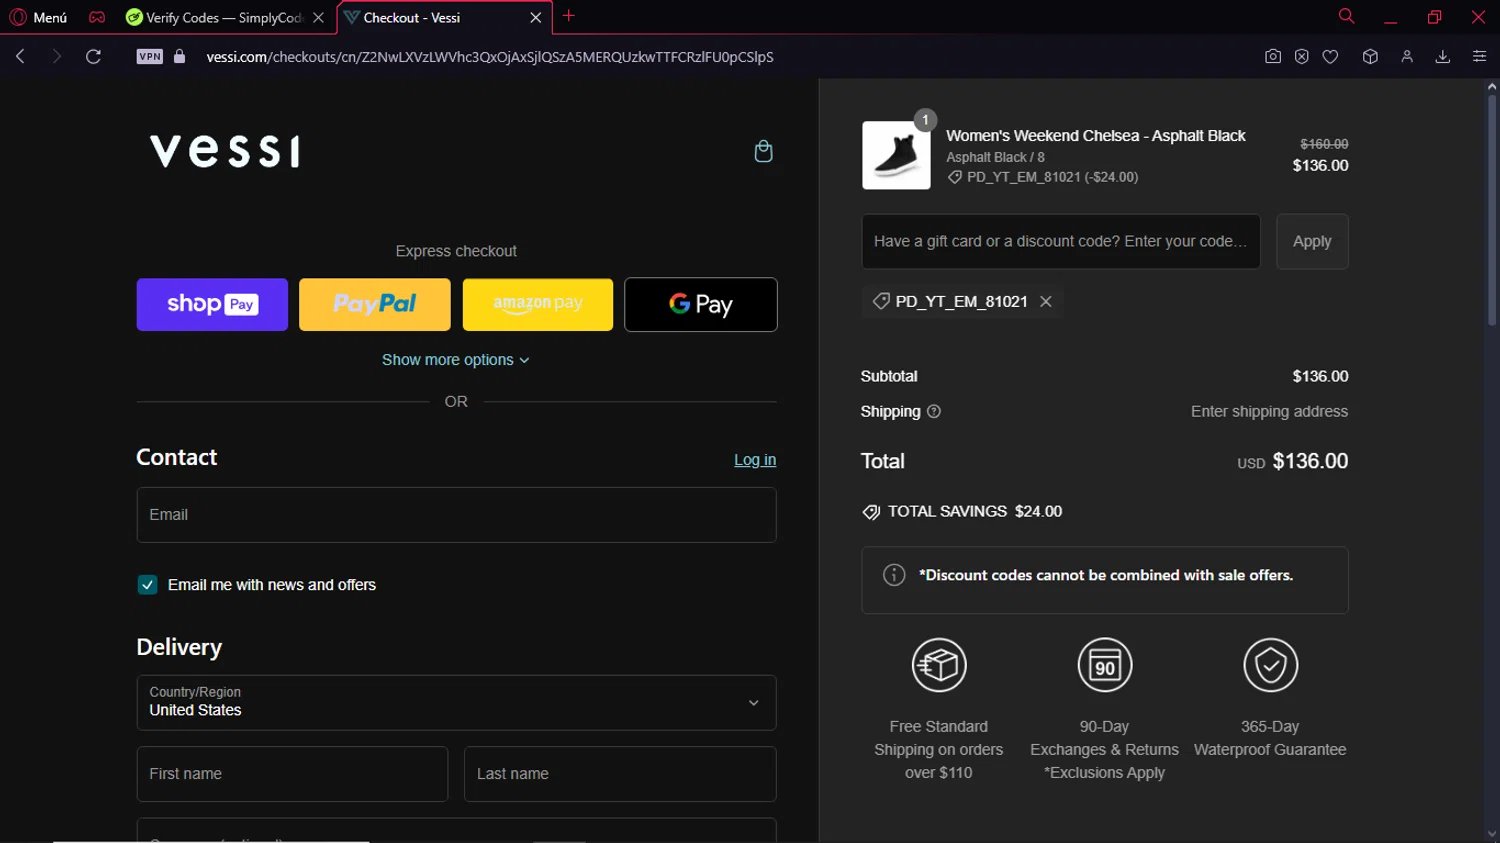Pay with Amazon Pay
This screenshot has height=843, width=1500.
click(x=538, y=304)
